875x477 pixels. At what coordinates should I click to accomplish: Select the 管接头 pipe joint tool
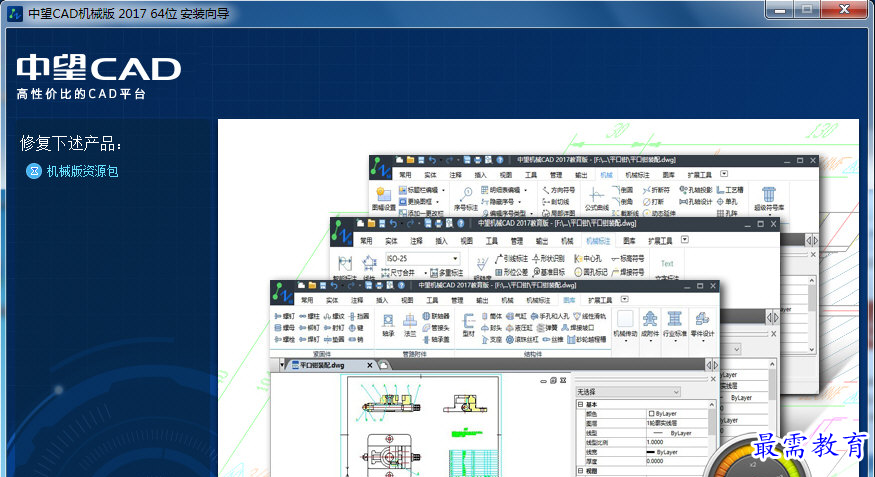436,328
